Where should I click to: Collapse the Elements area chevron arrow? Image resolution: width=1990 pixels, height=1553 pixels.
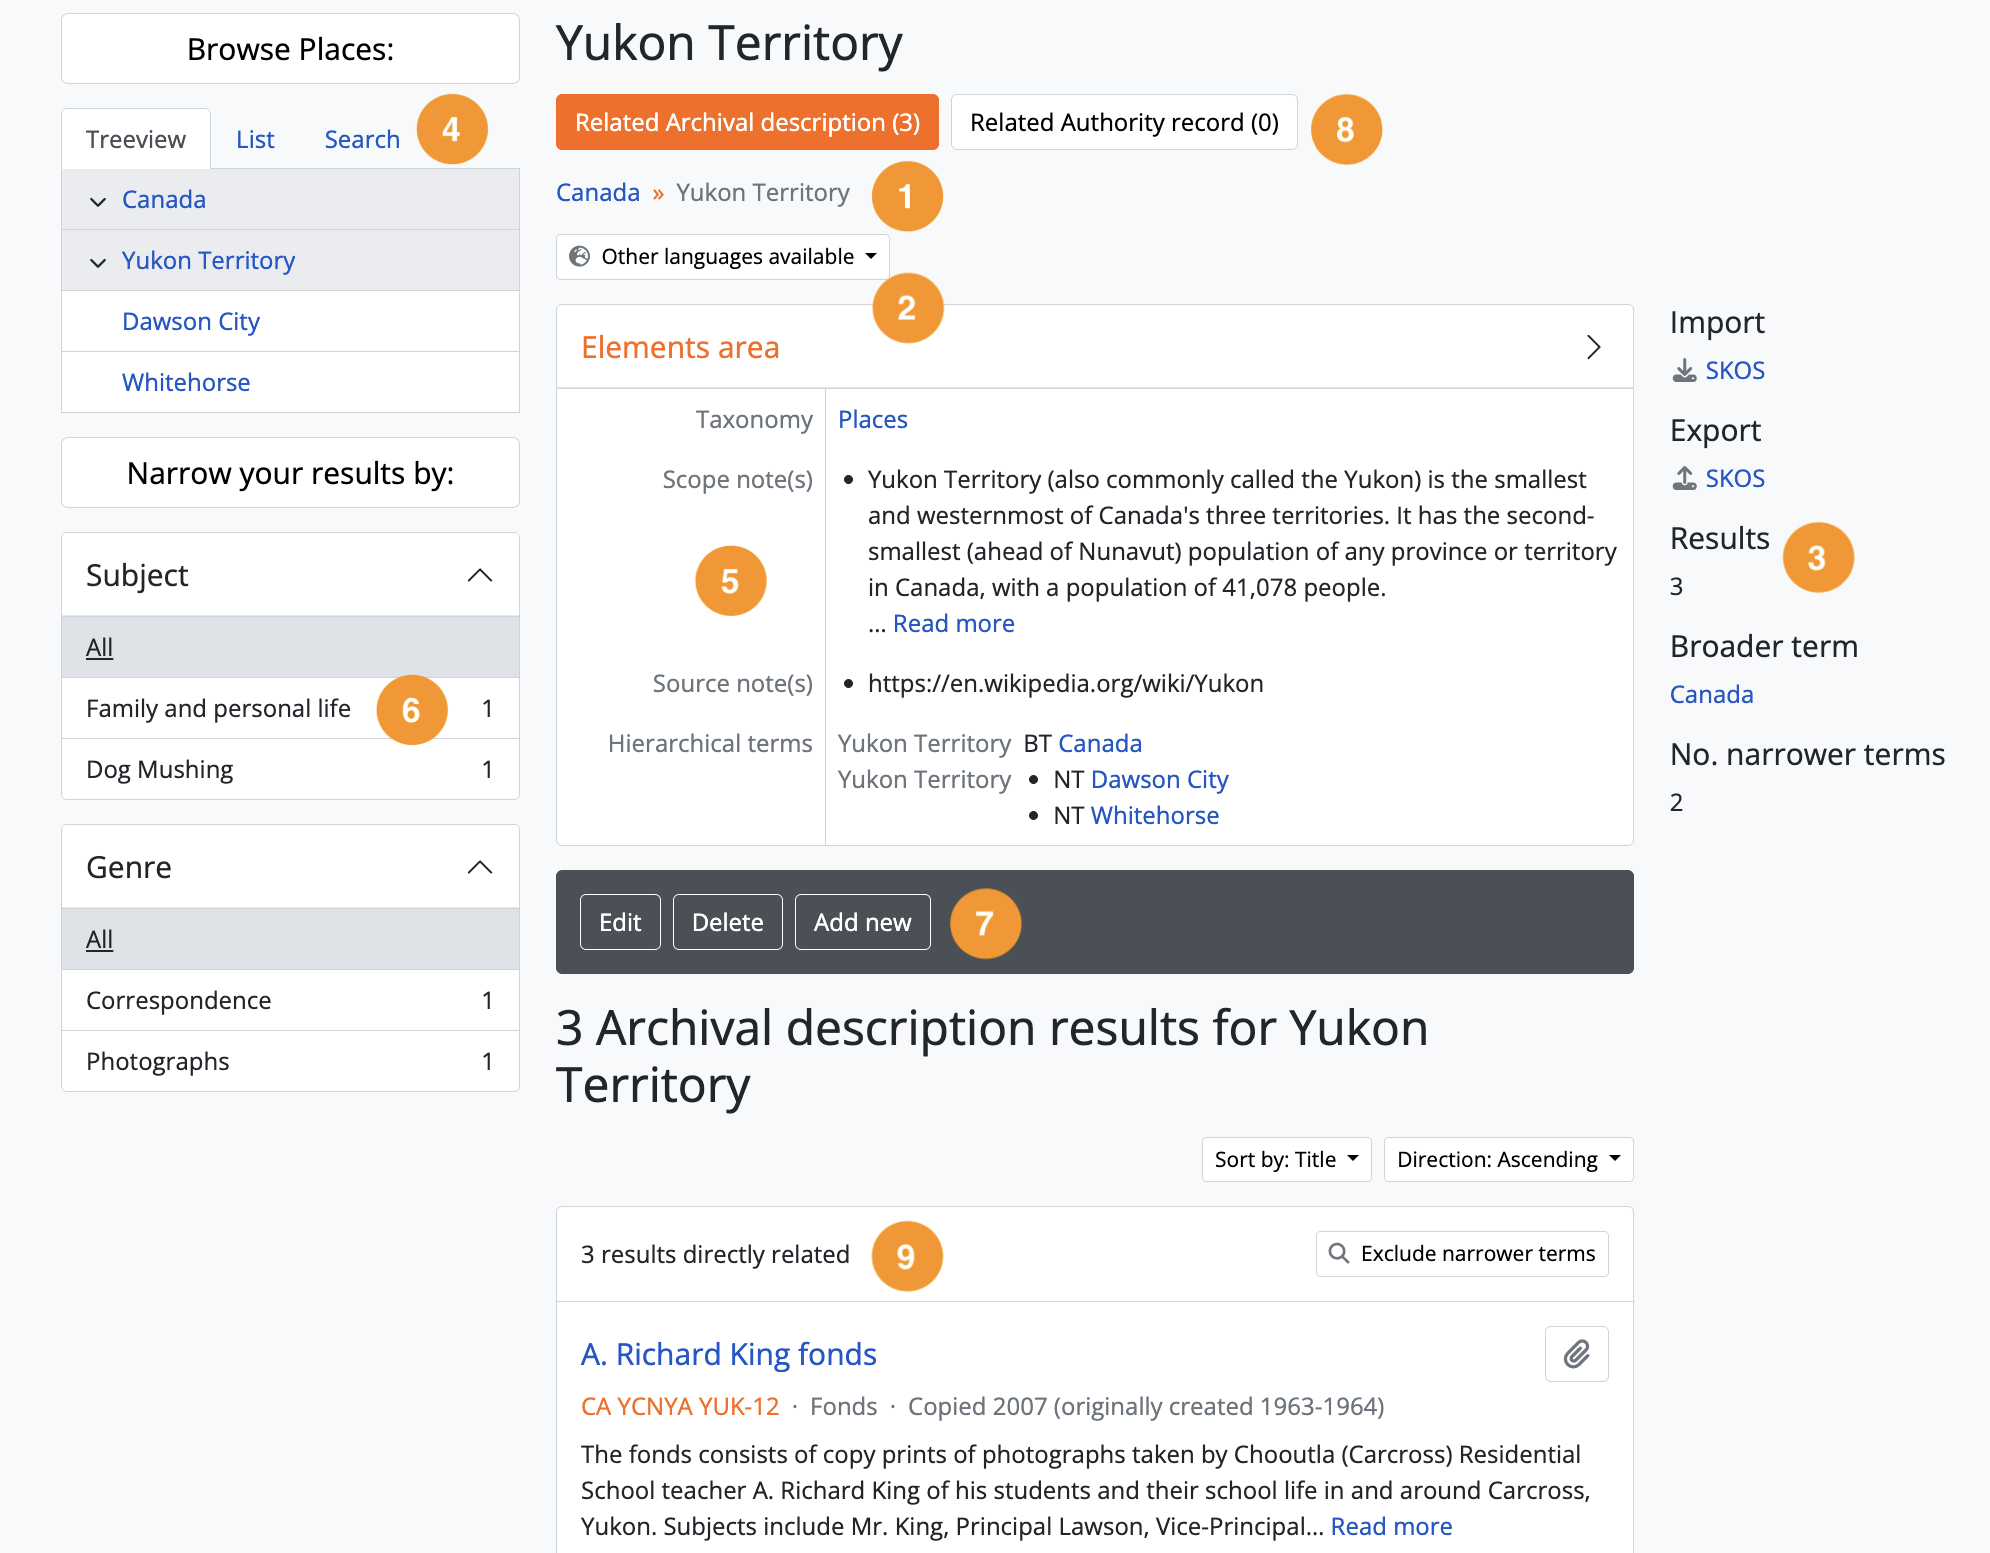pyautogui.click(x=1593, y=347)
